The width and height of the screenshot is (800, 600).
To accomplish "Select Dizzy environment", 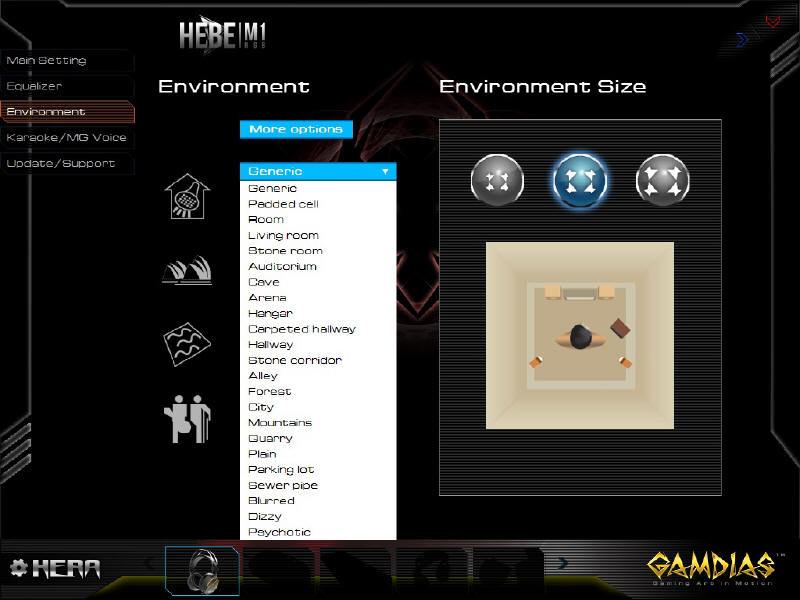I will [x=318, y=516].
